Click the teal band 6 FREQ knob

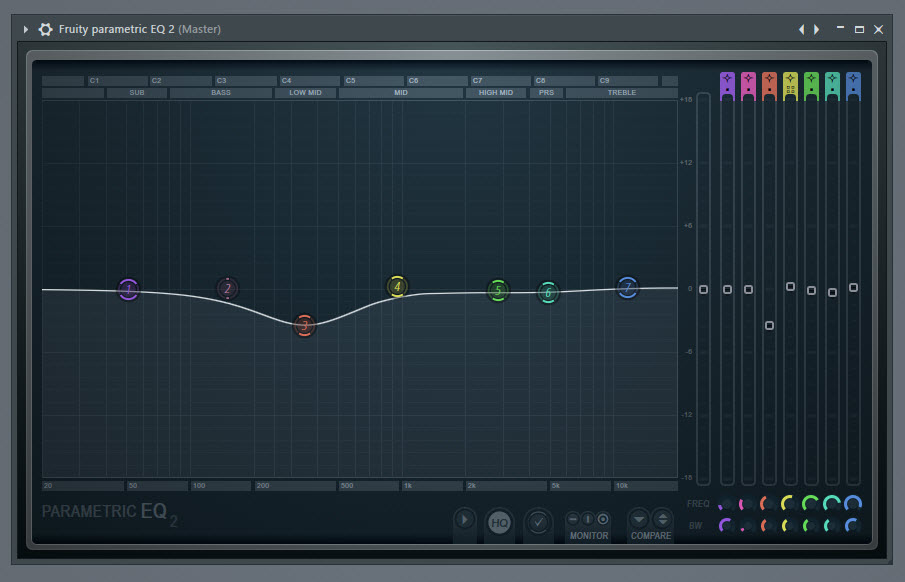(831, 504)
